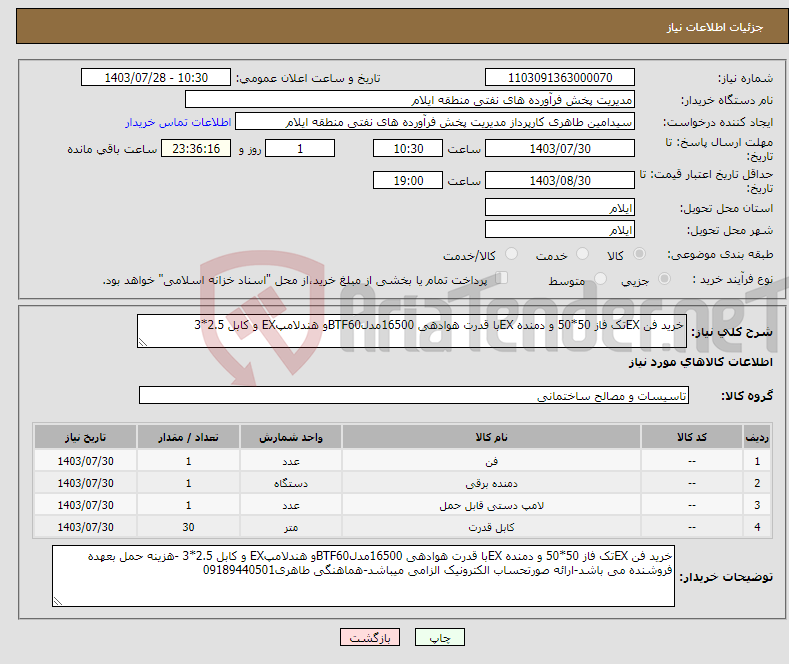The height and width of the screenshot is (664, 789).
Task: Click the unit cell متر
Action: point(291,528)
